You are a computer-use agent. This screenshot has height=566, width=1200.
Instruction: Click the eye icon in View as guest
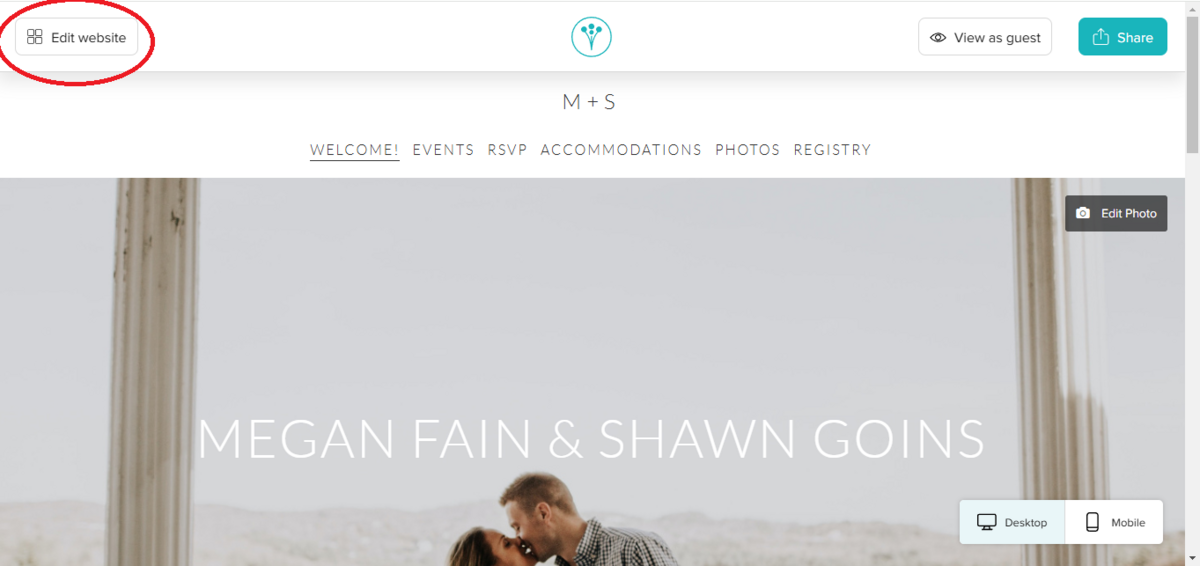pos(938,37)
